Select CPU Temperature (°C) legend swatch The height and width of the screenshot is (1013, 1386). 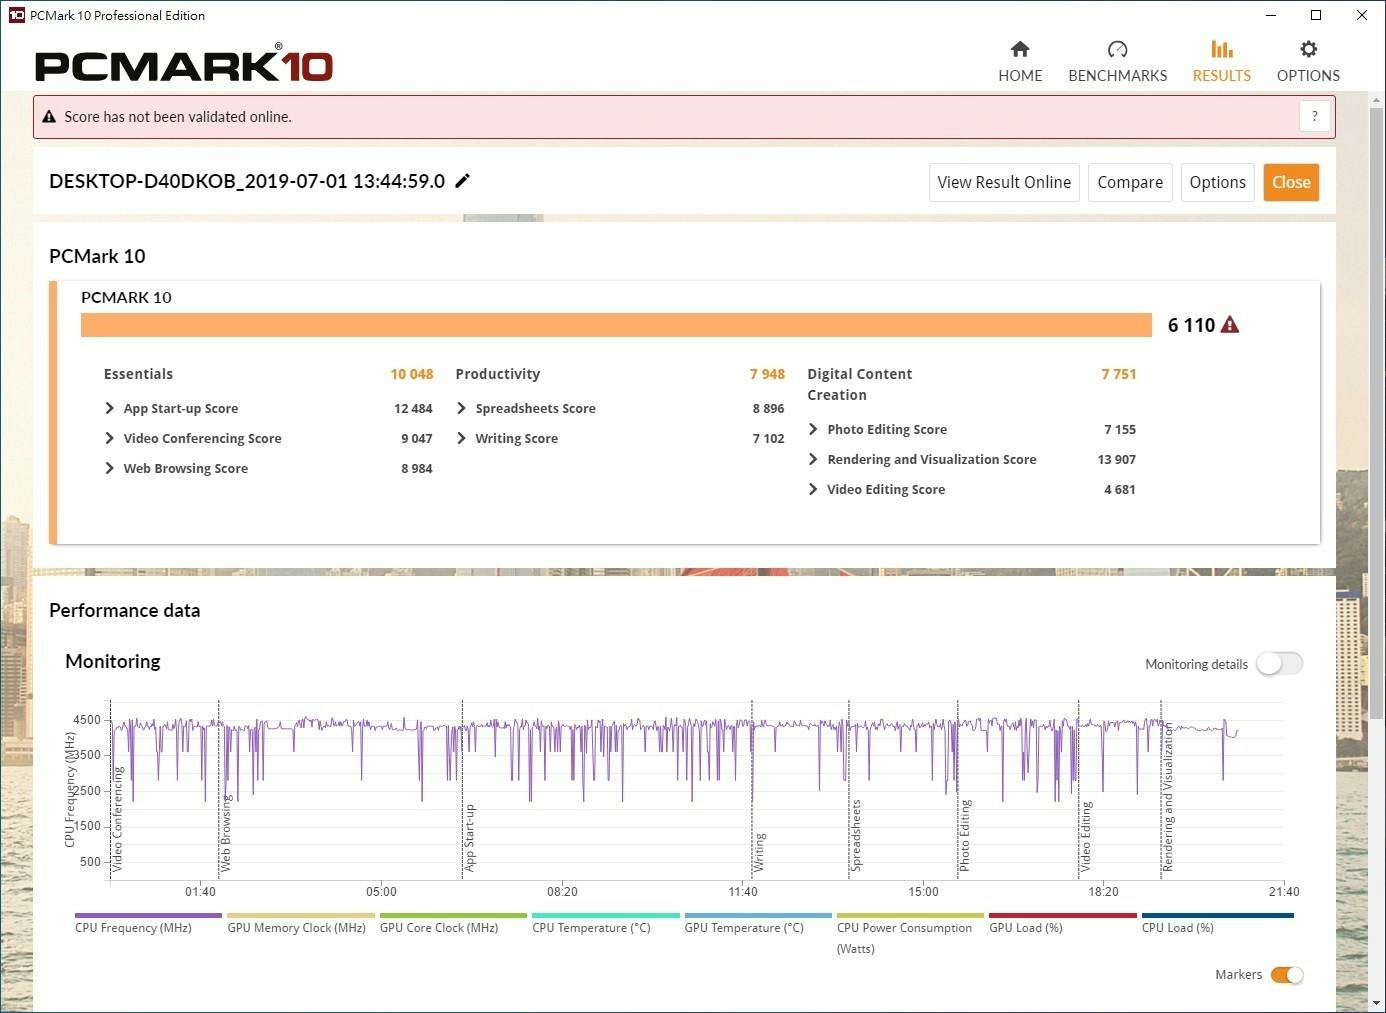click(606, 915)
